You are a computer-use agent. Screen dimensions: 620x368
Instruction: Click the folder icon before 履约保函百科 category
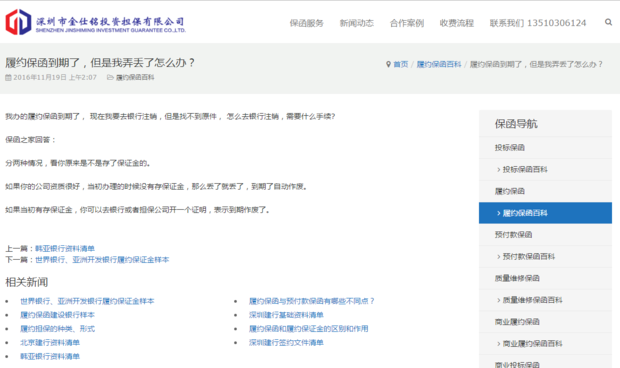(x=110, y=77)
